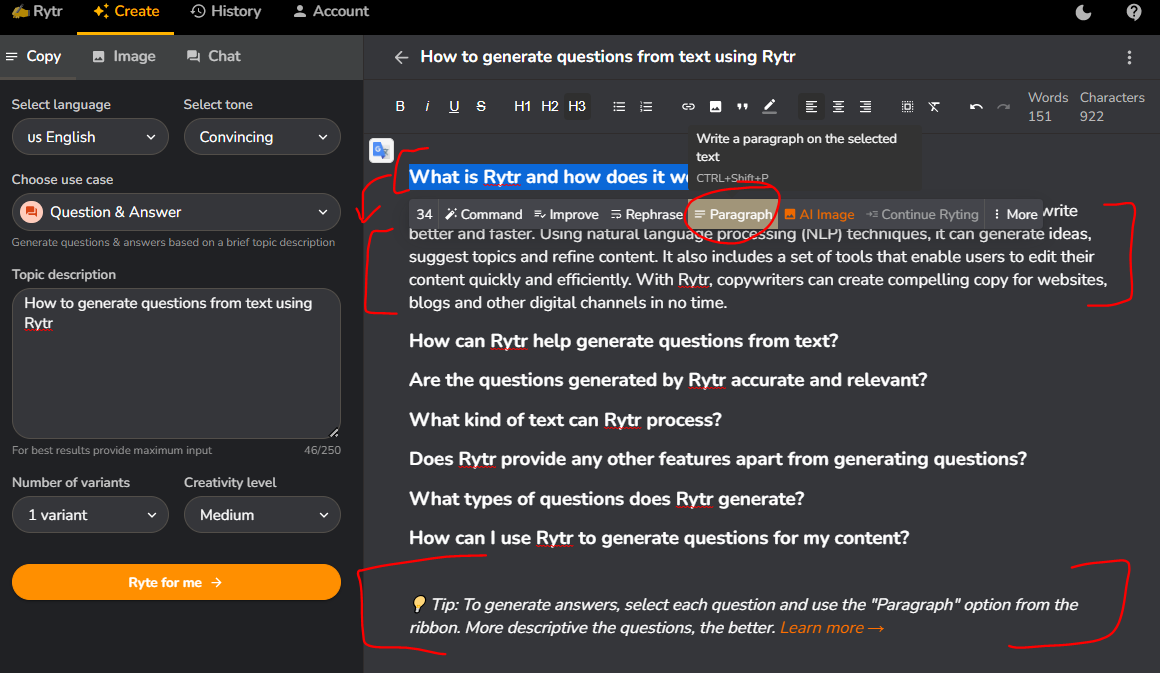Click heading 'Does Rytr provide any other features'

click(718, 459)
